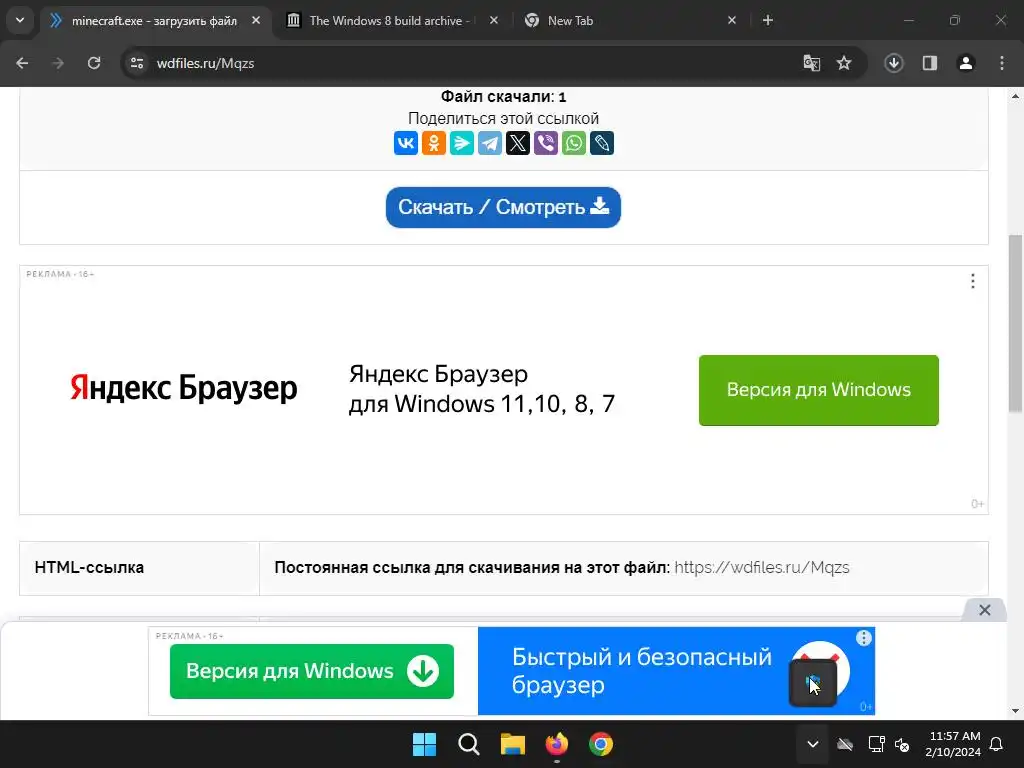Share link via Odnoklassniki icon
The height and width of the screenshot is (768, 1024).
pyautogui.click(x=434, y=143)
